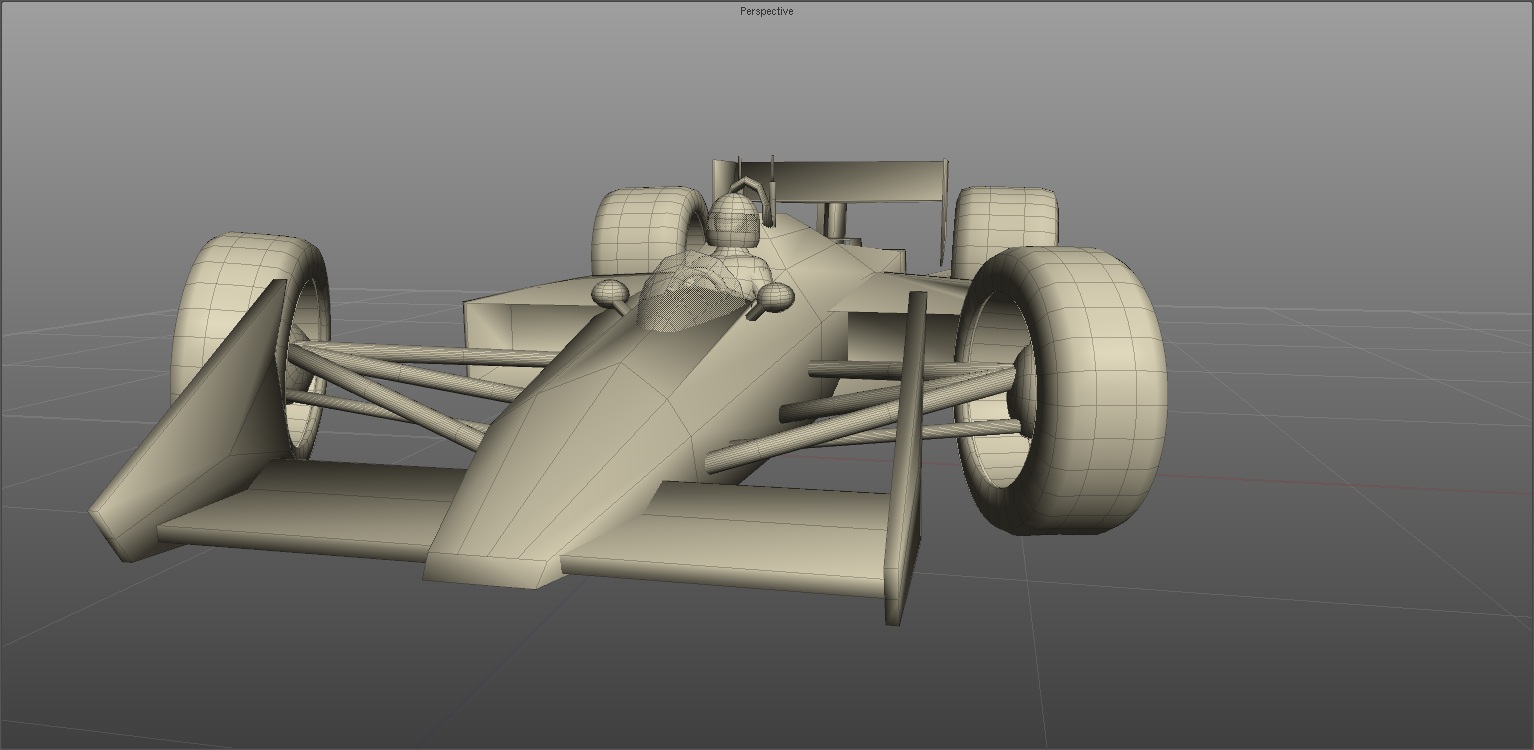Click the round side mirror beside the sidepod box
This screenshot has height=750, width=1534.
click(610, 293)
